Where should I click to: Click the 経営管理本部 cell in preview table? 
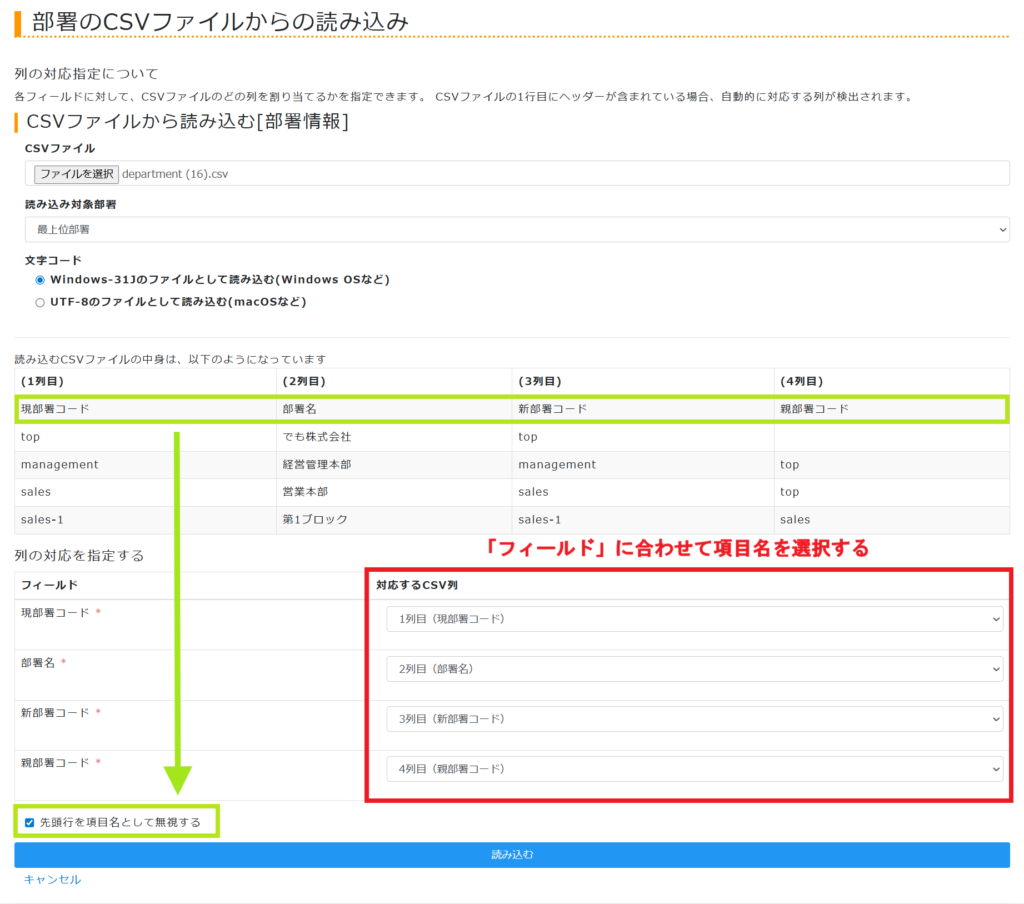(x=317, y=465)
